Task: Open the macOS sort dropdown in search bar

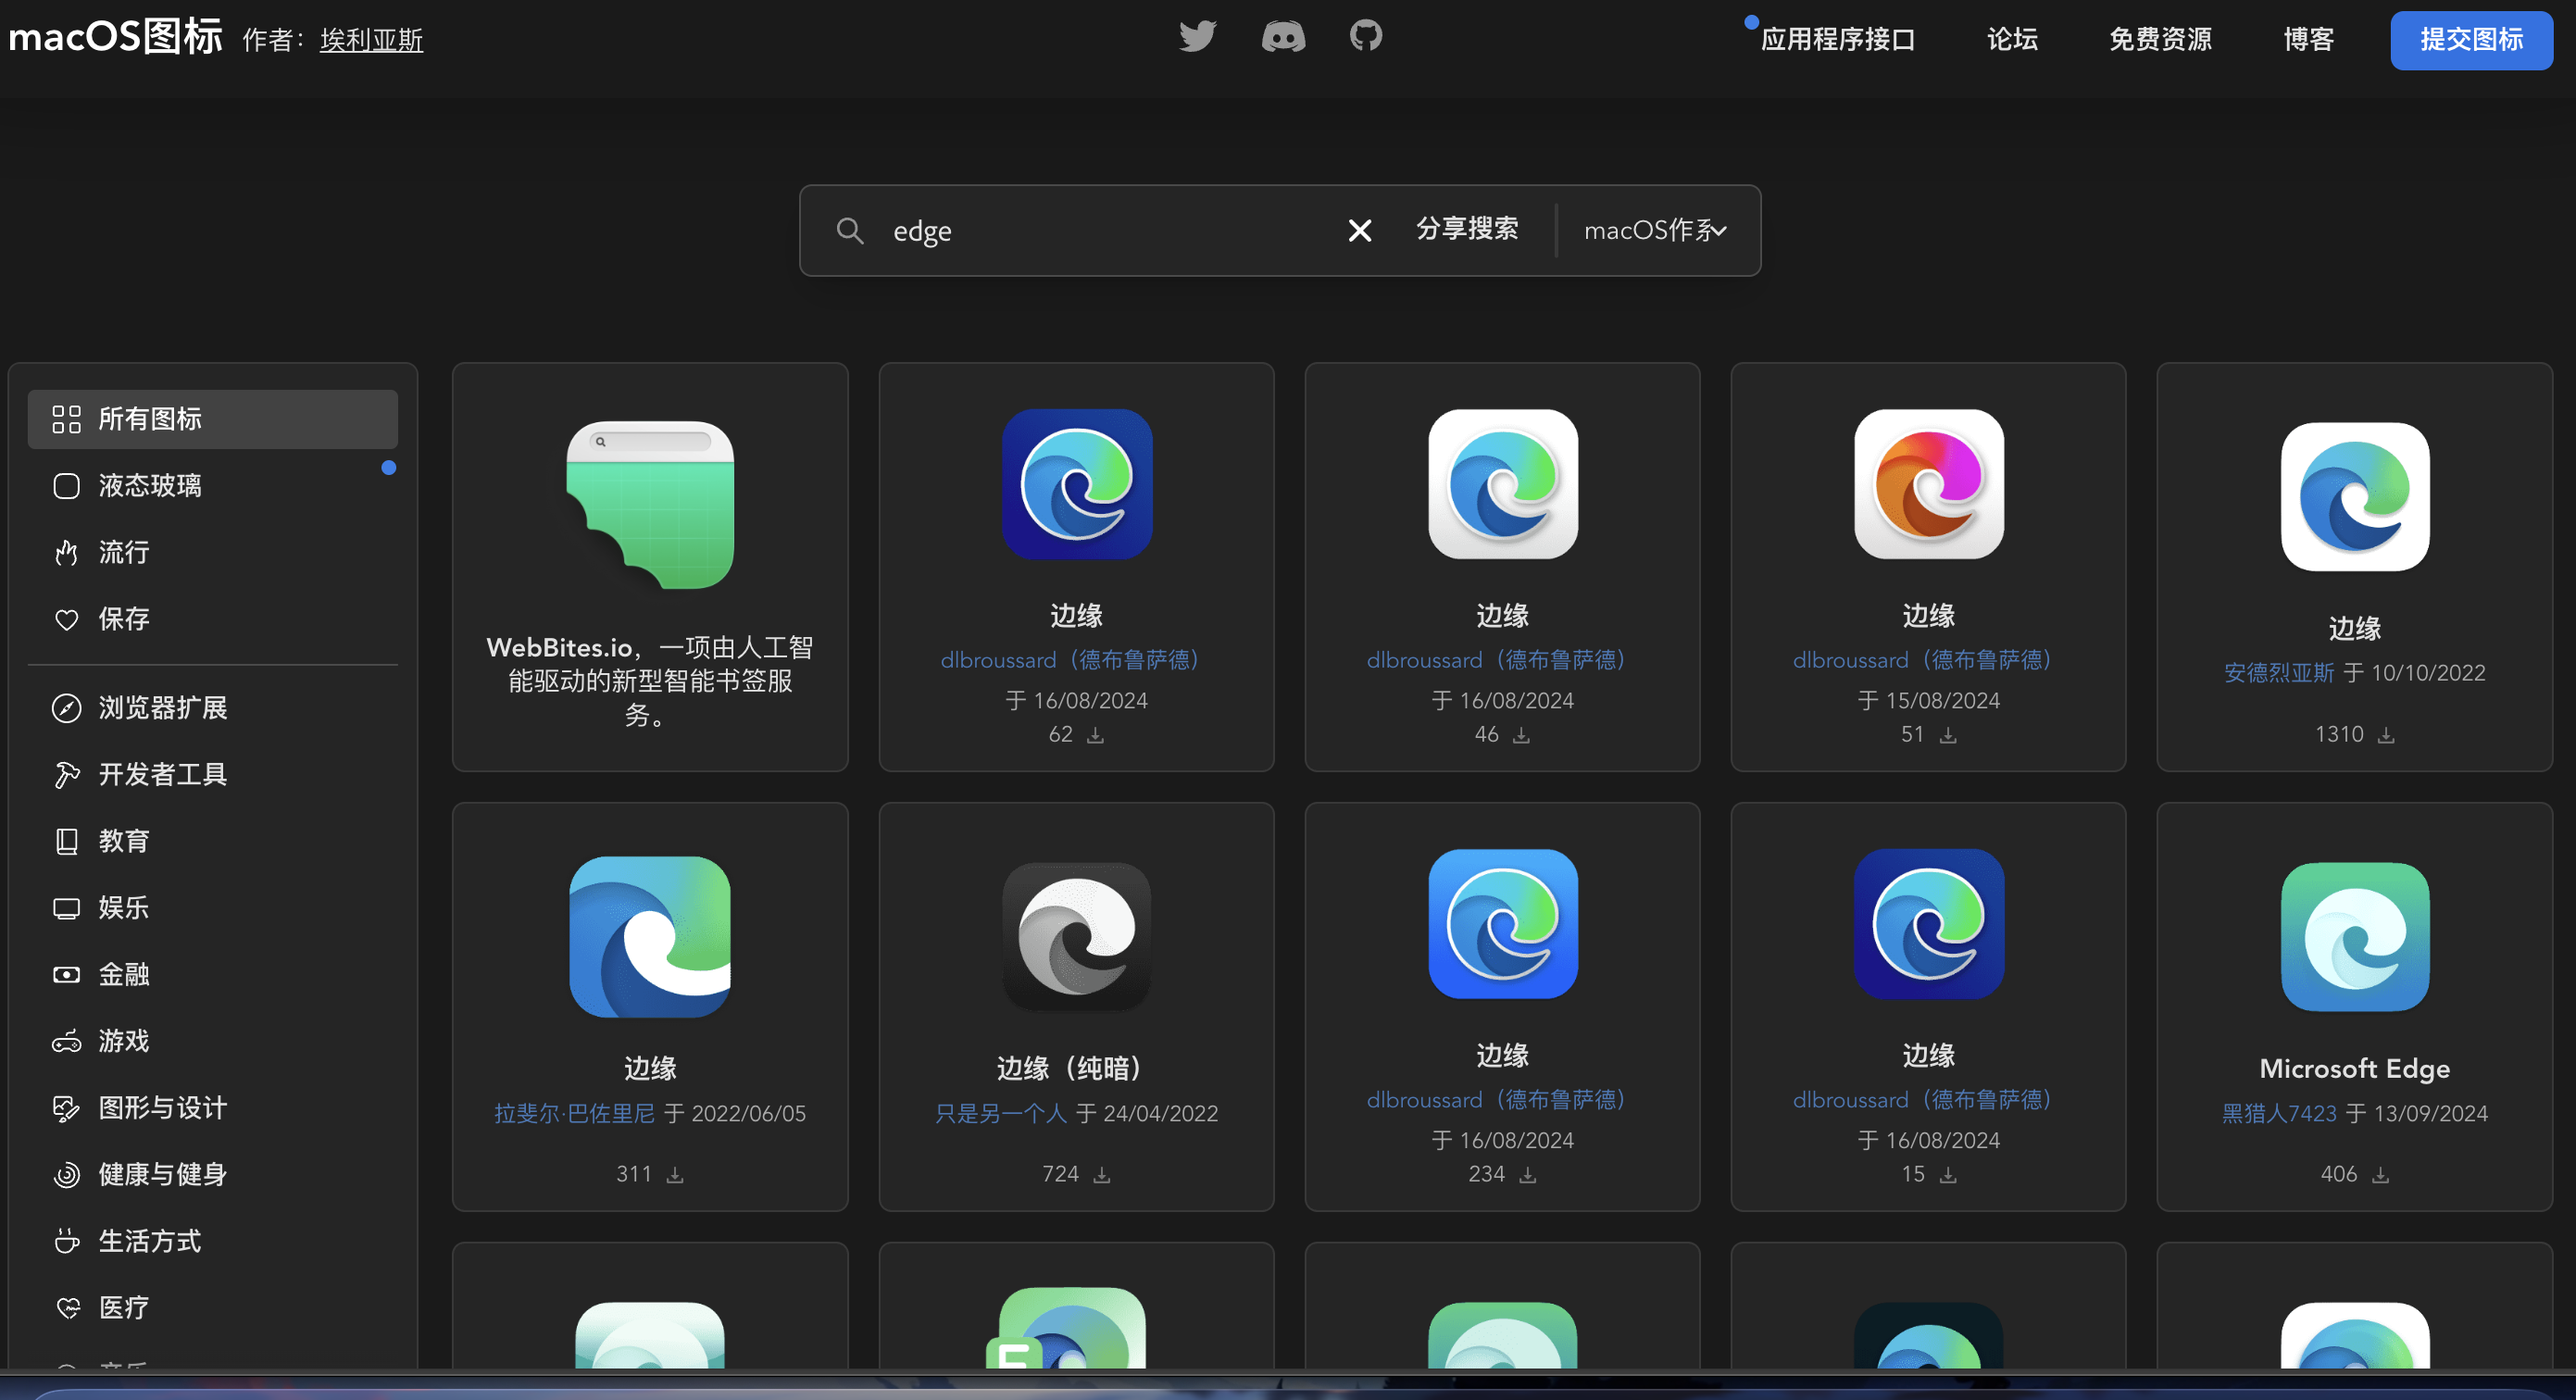Action: click(1655, 231)
